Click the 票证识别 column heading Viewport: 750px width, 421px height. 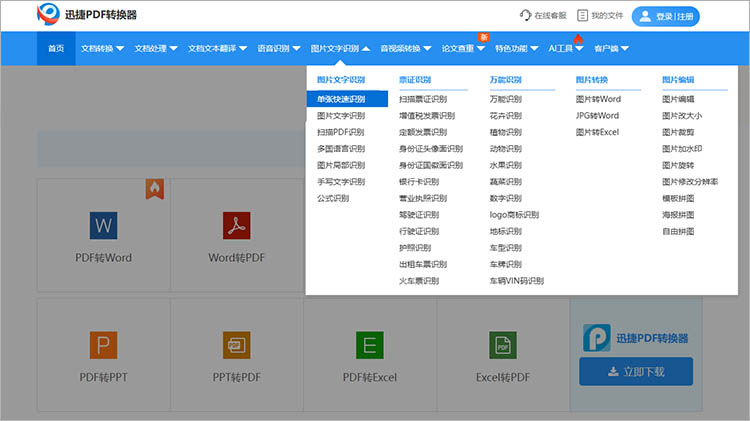[415, 80]
